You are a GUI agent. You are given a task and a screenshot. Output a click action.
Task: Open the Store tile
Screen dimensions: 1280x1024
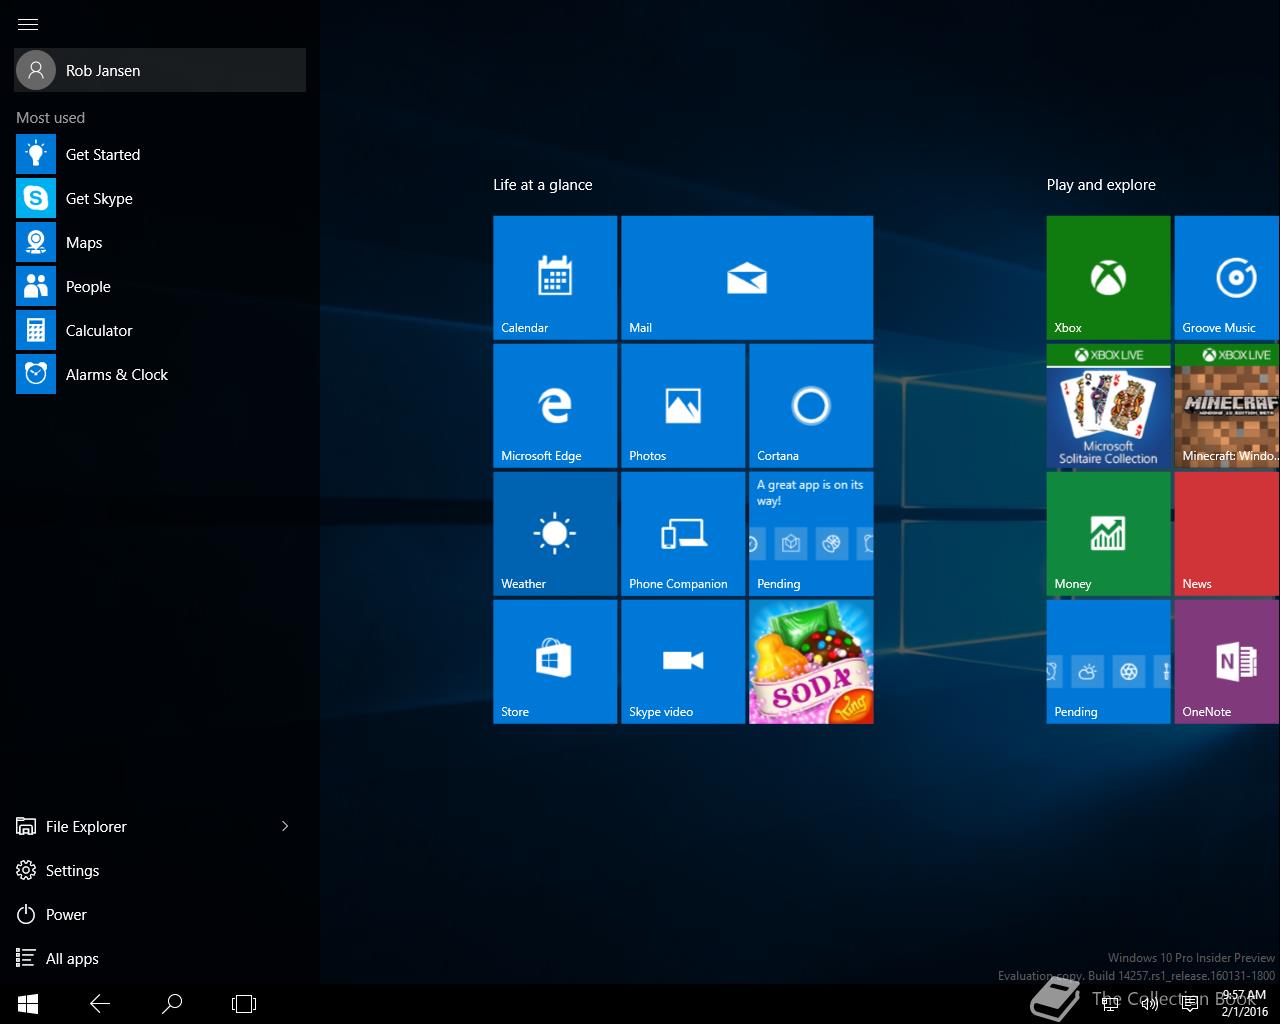(555, 662)
